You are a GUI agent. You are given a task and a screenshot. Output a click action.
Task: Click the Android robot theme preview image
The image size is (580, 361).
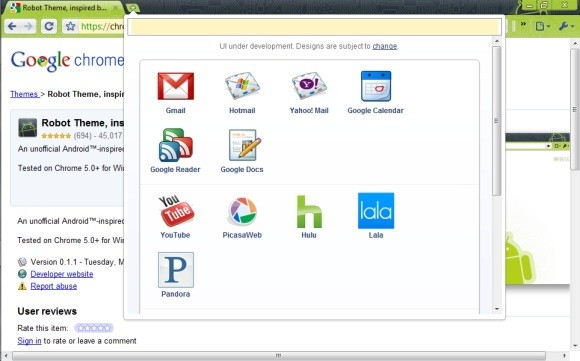click(x=537, y=209)
